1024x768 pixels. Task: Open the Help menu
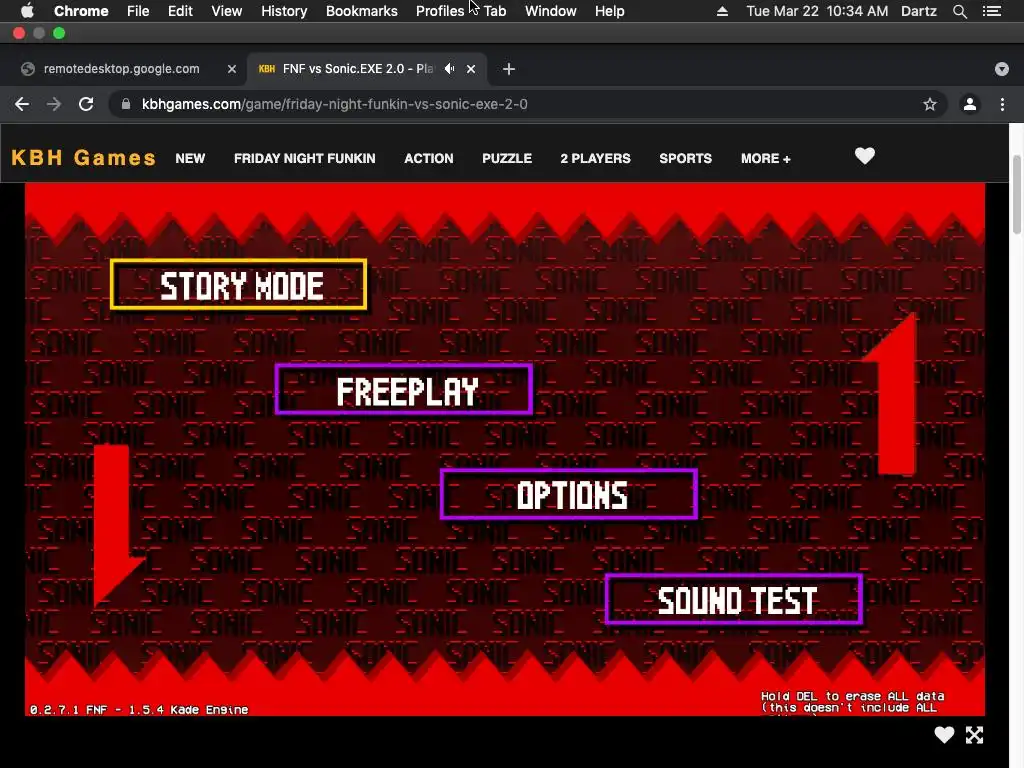[609, 11]
